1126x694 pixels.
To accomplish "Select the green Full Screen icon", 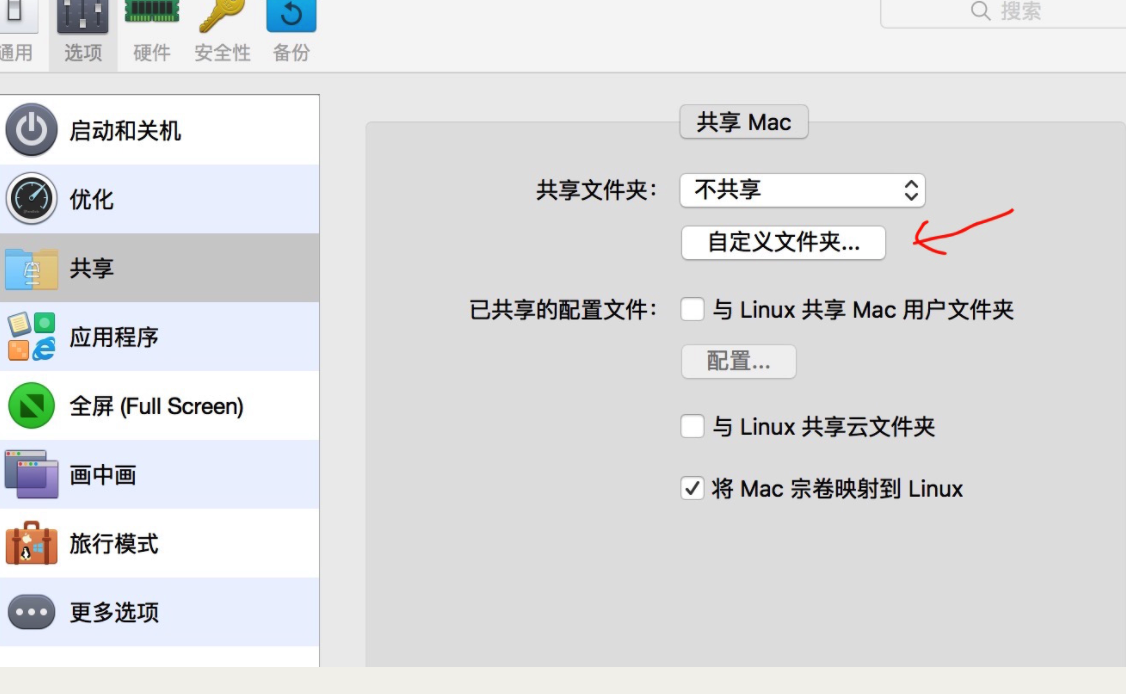I will click(31, 406).
